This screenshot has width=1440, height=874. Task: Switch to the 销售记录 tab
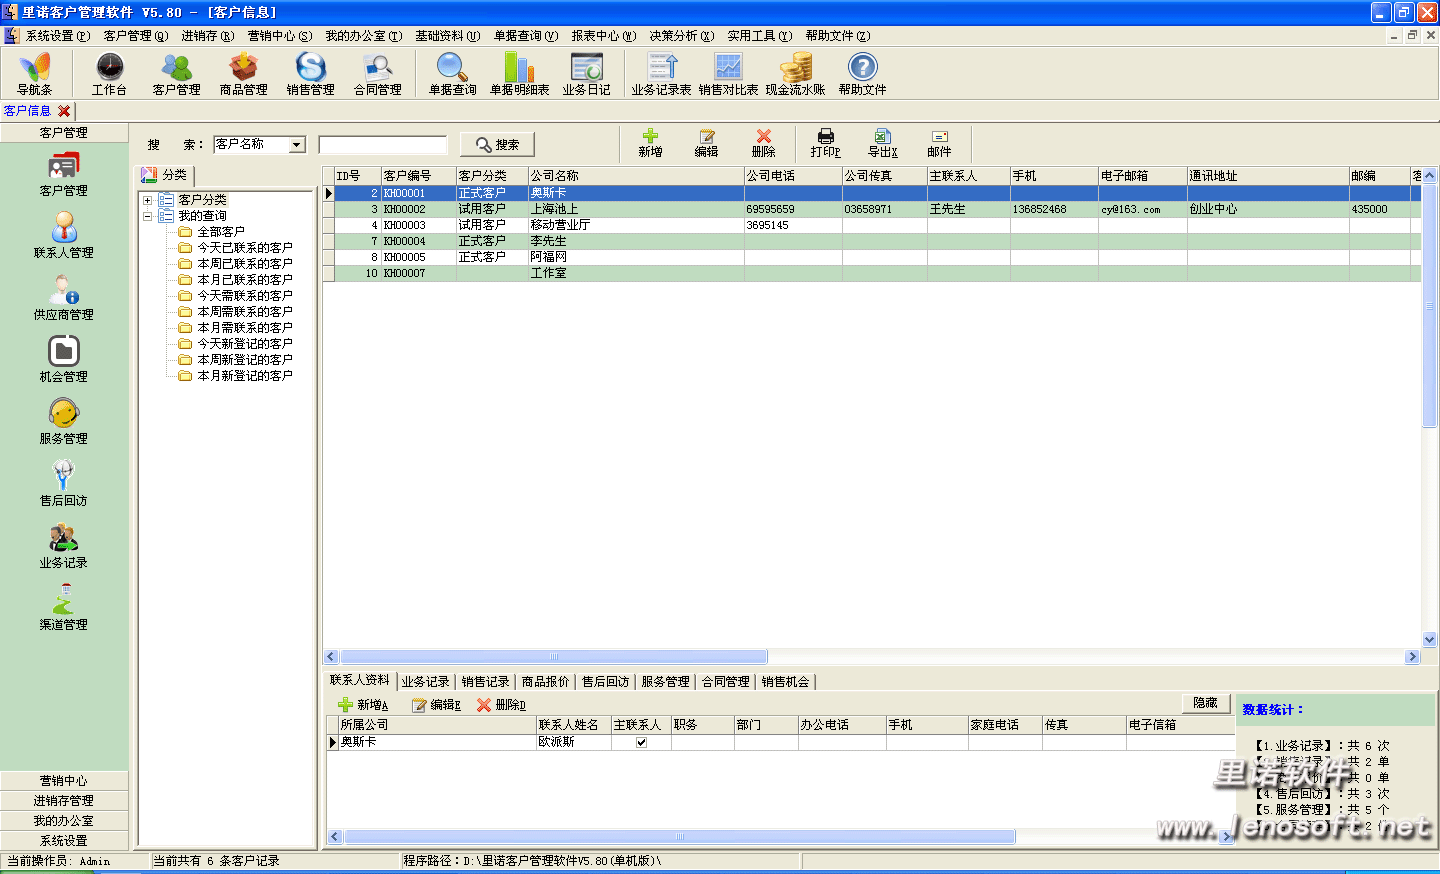[x=485, y=682]
